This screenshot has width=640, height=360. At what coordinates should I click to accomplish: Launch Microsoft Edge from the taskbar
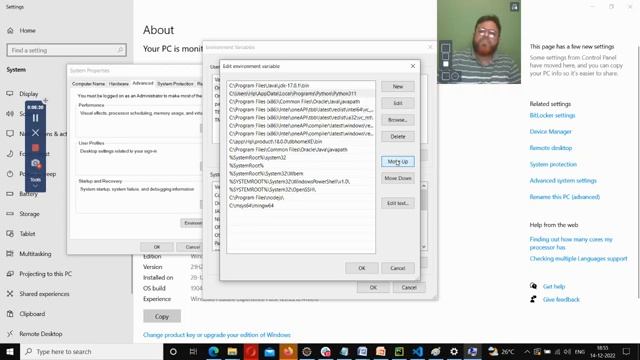(213, 351)
